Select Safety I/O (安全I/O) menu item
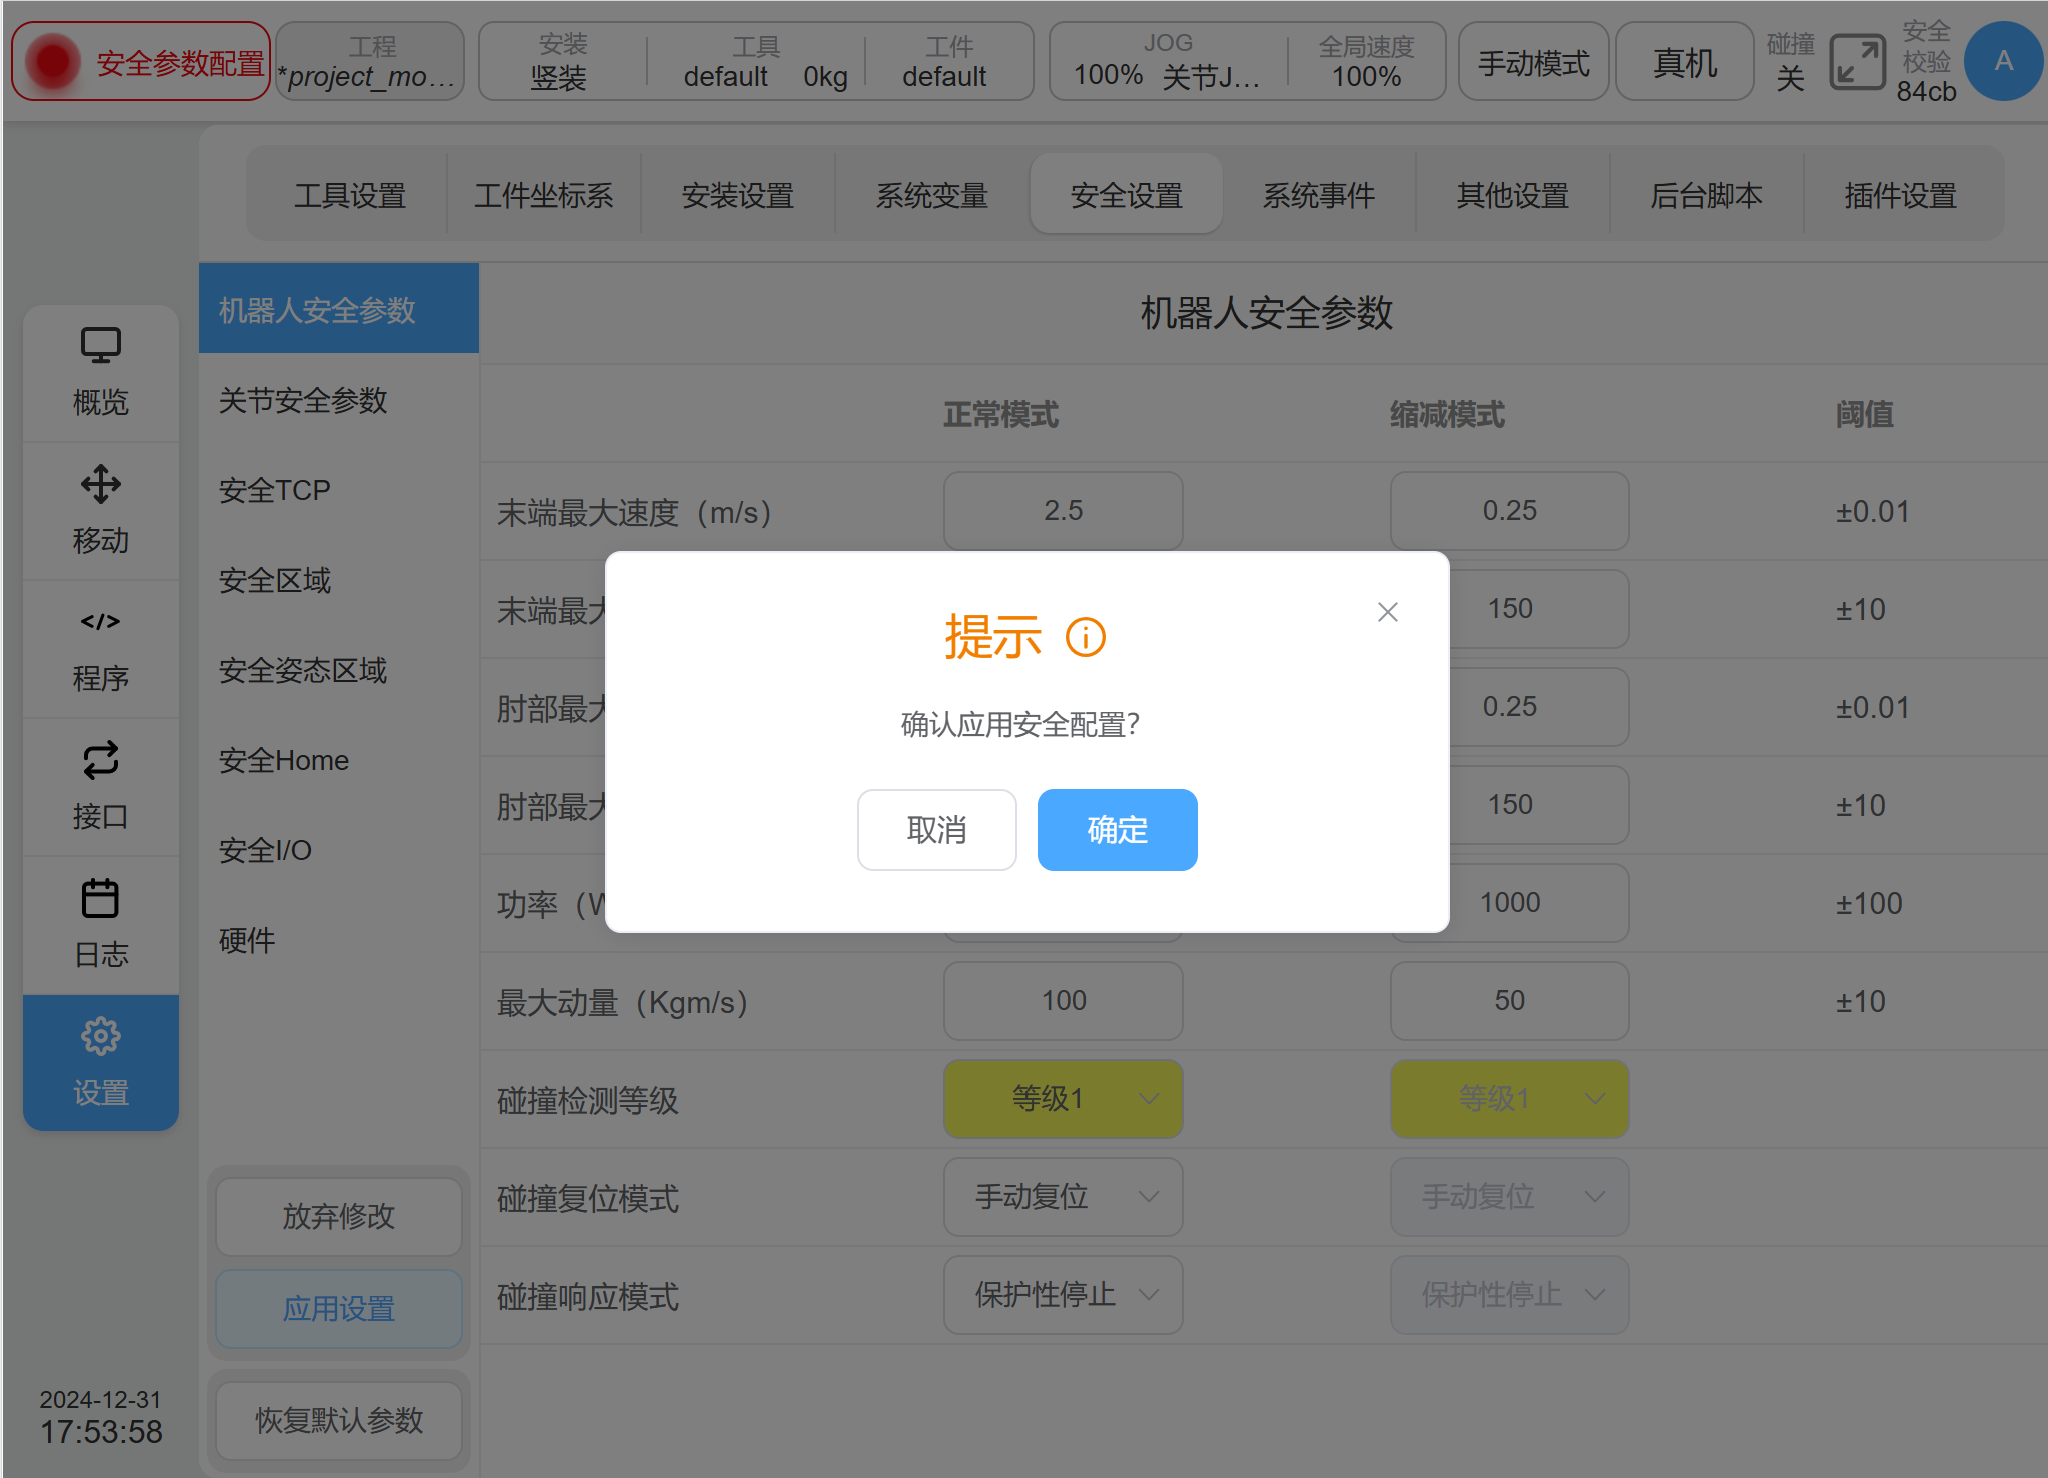The width and height of the screenshot is (2048, 1478). (x=339, y=850)
